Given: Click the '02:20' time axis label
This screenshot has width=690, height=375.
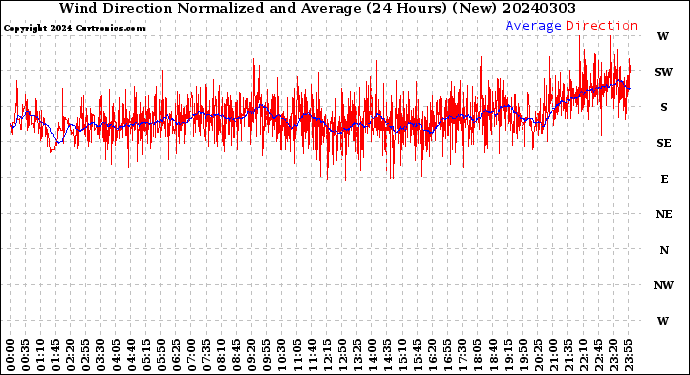Looking at the screenshot, I should 71,355.
